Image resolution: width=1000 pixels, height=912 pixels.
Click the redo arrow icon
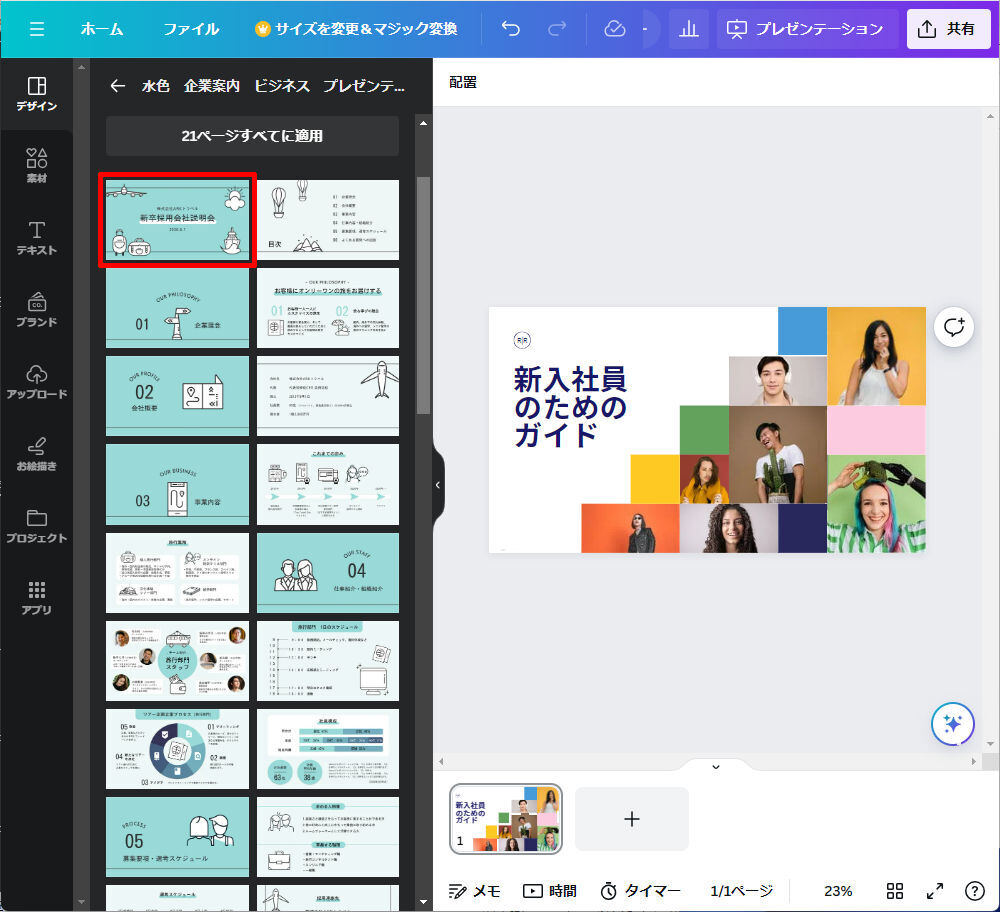[557, 29]
